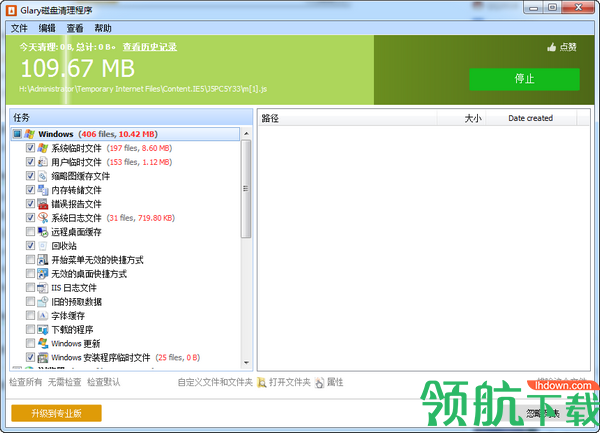Click the 无效的桌面快捷方式 icon
600x433 pixels.
click(x=42, y=273)
